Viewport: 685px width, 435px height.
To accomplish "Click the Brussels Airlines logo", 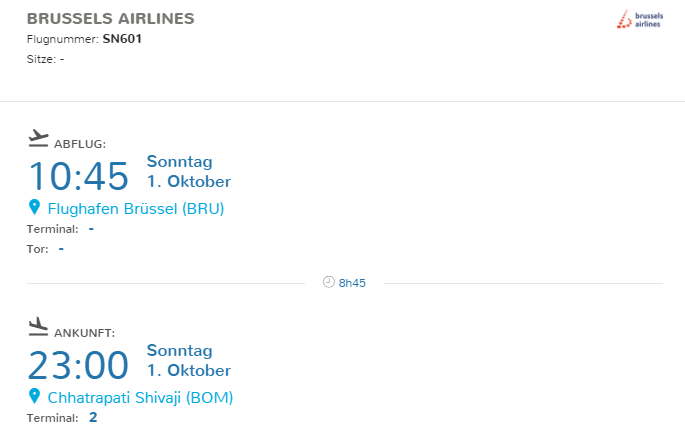I will tap(639, 19).
